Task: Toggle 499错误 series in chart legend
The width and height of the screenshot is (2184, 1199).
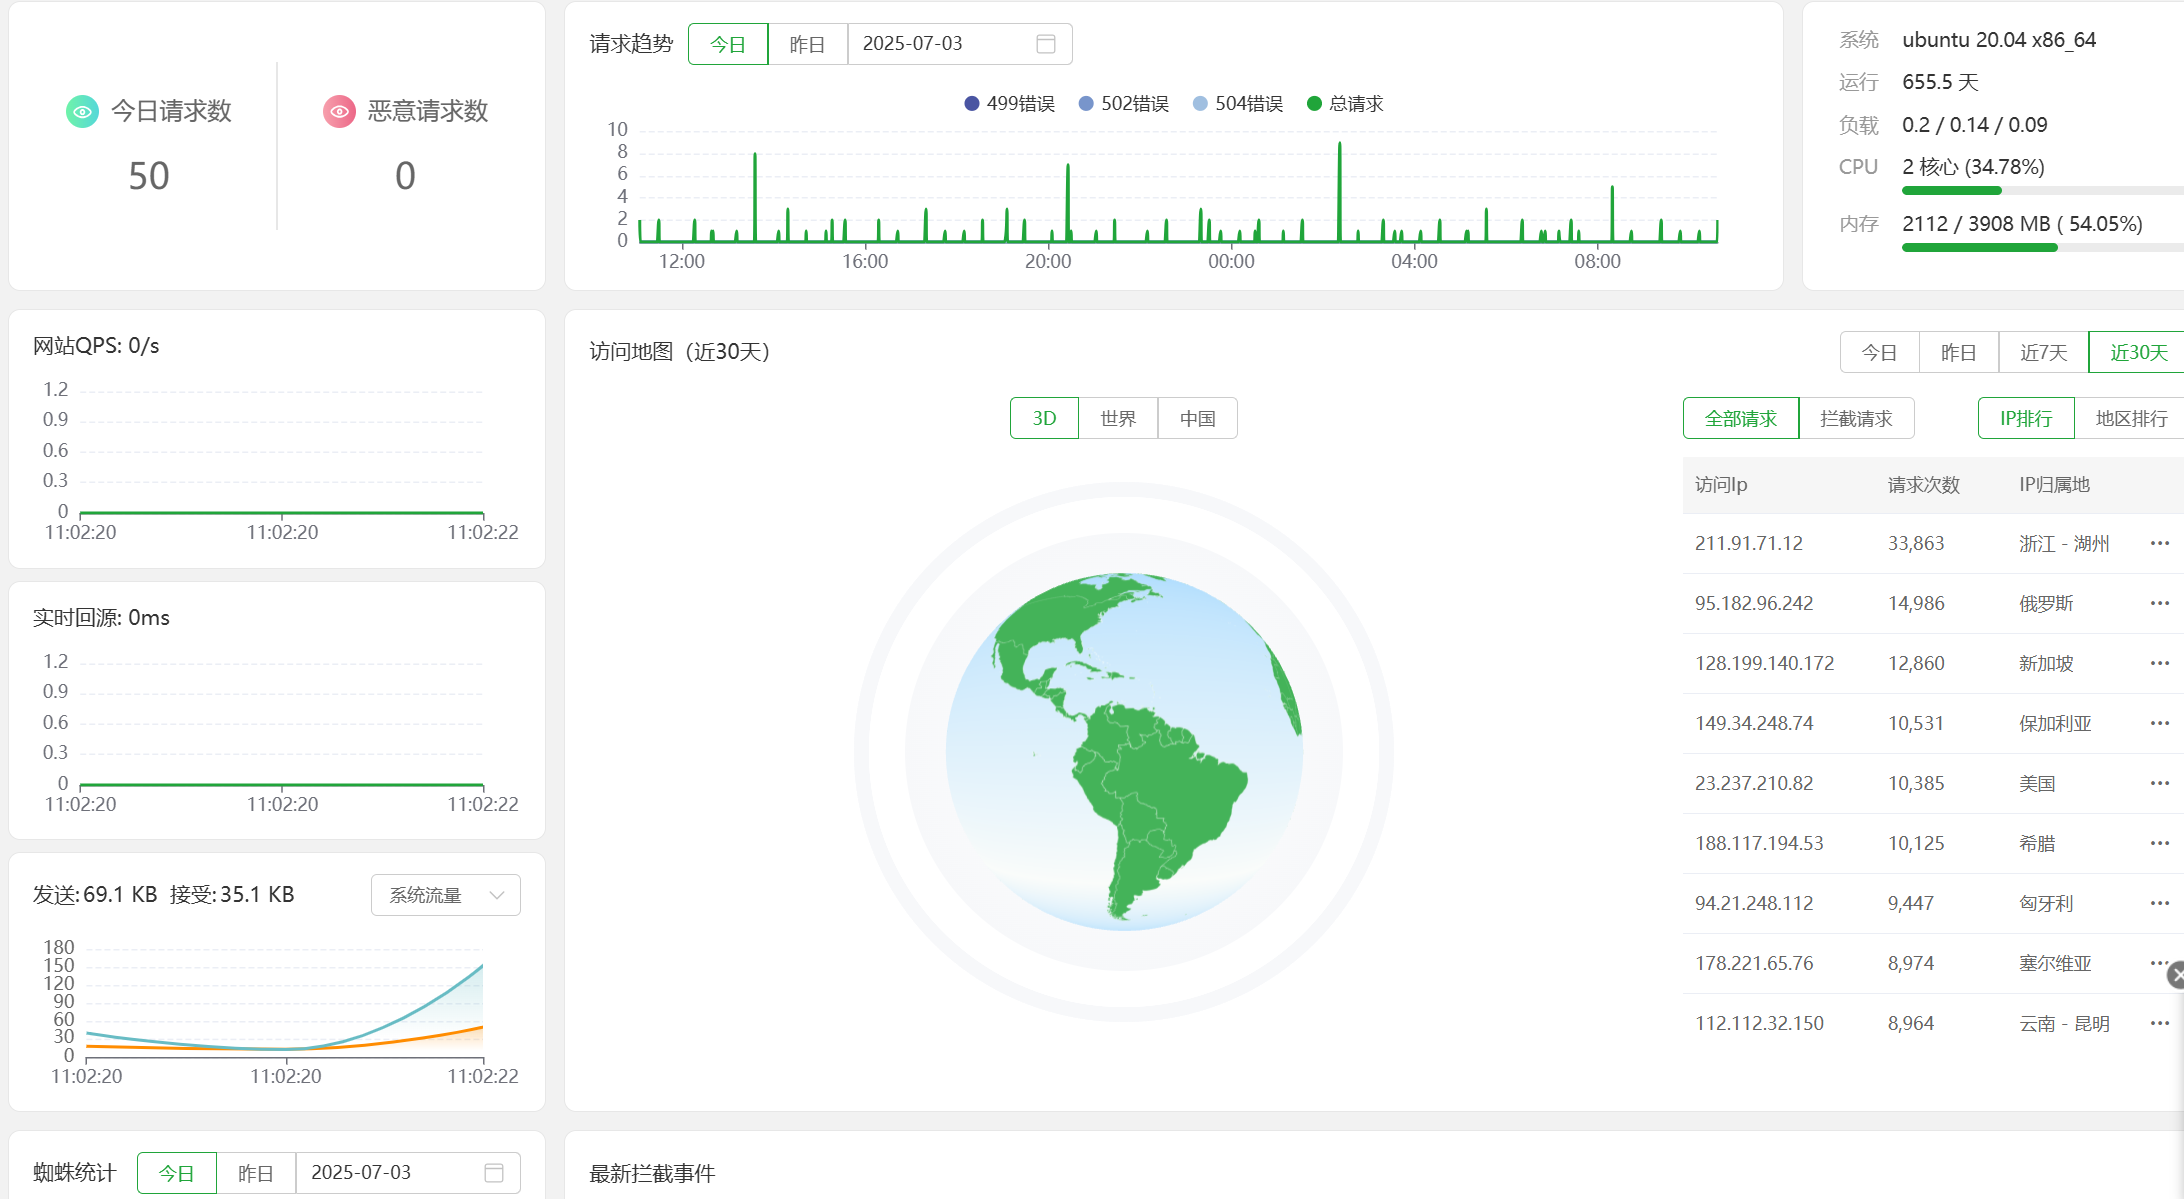Action: point(1009,104)
